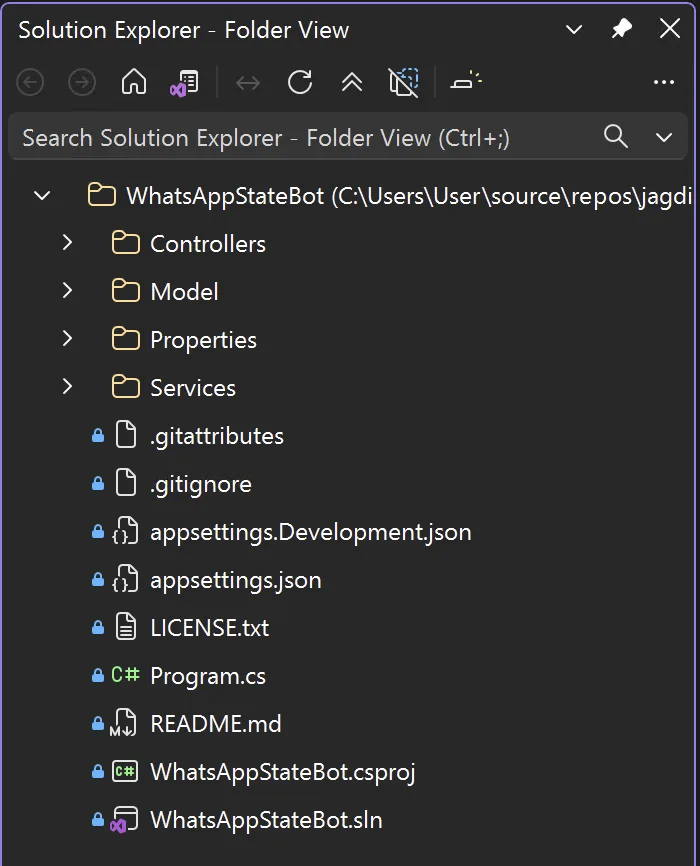Expand the Model folder
The image size is (700, 866).
pyautogui.click(x=67, y=291)
